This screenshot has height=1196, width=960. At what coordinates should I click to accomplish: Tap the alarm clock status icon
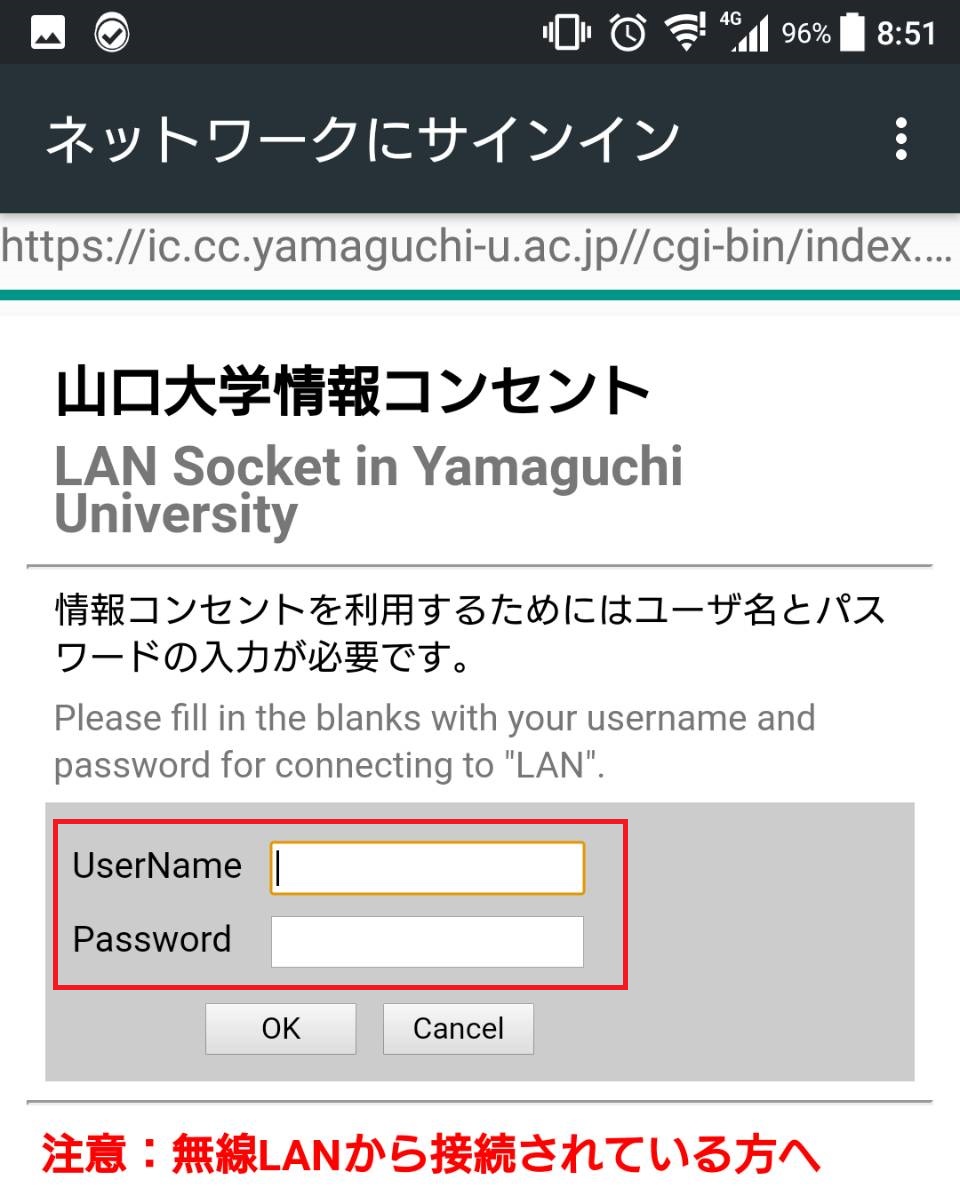click(x=628, y=33)
